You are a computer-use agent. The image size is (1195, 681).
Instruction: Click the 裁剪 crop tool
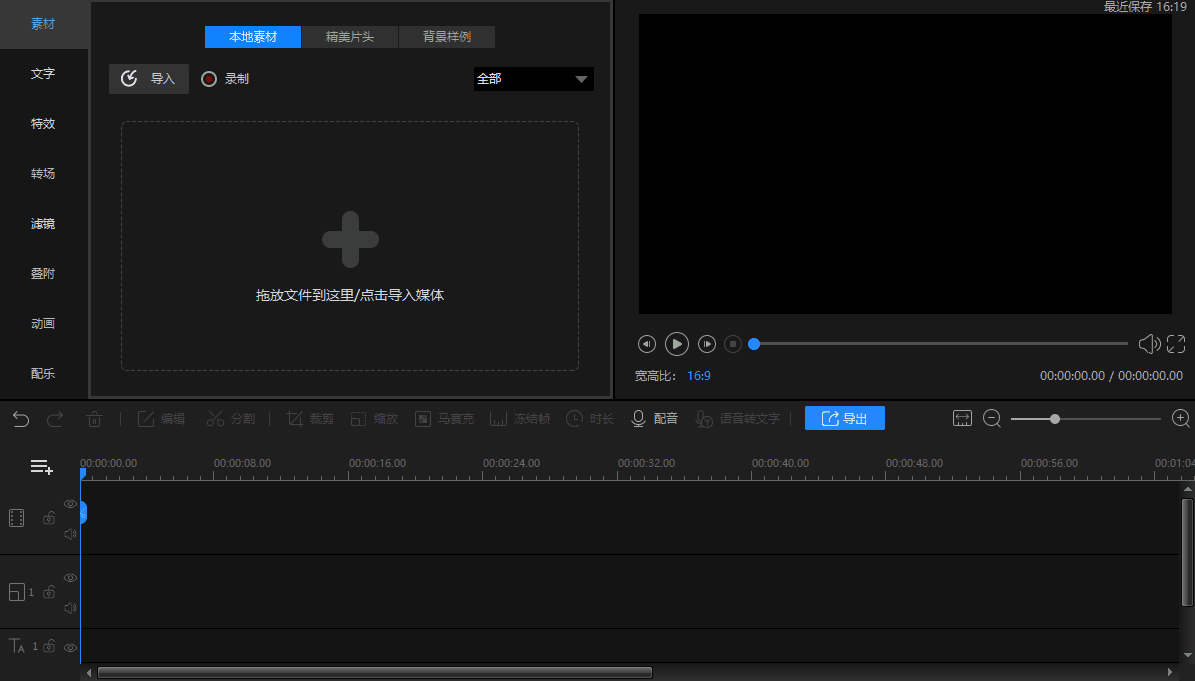point(310,419)
